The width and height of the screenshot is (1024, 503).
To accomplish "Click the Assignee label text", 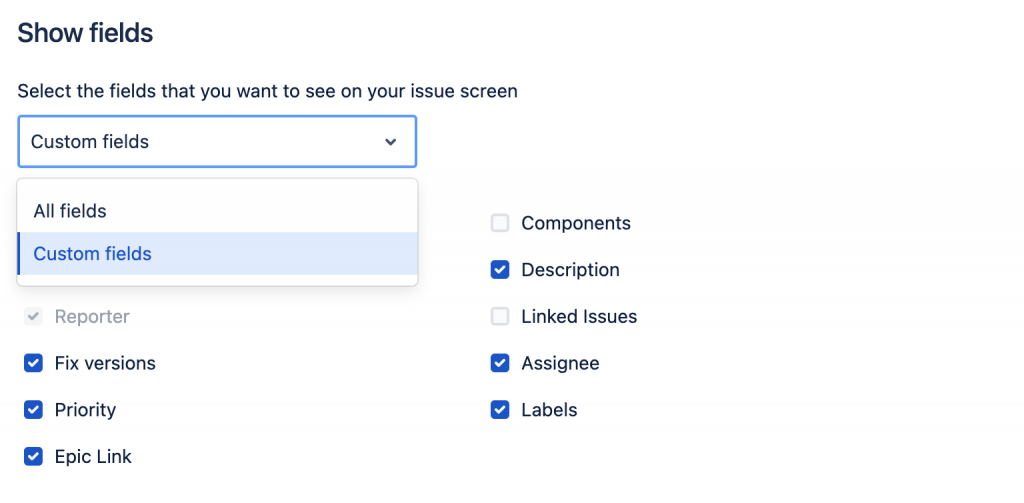I will (560, 363).
